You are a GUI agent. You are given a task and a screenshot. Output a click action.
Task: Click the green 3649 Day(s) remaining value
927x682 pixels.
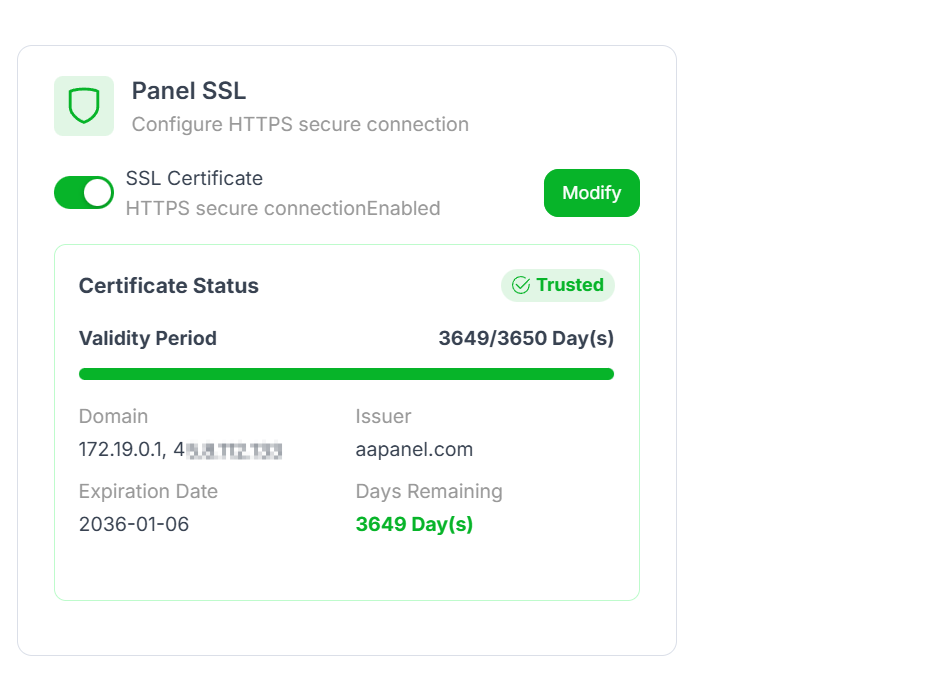point(414,524)
